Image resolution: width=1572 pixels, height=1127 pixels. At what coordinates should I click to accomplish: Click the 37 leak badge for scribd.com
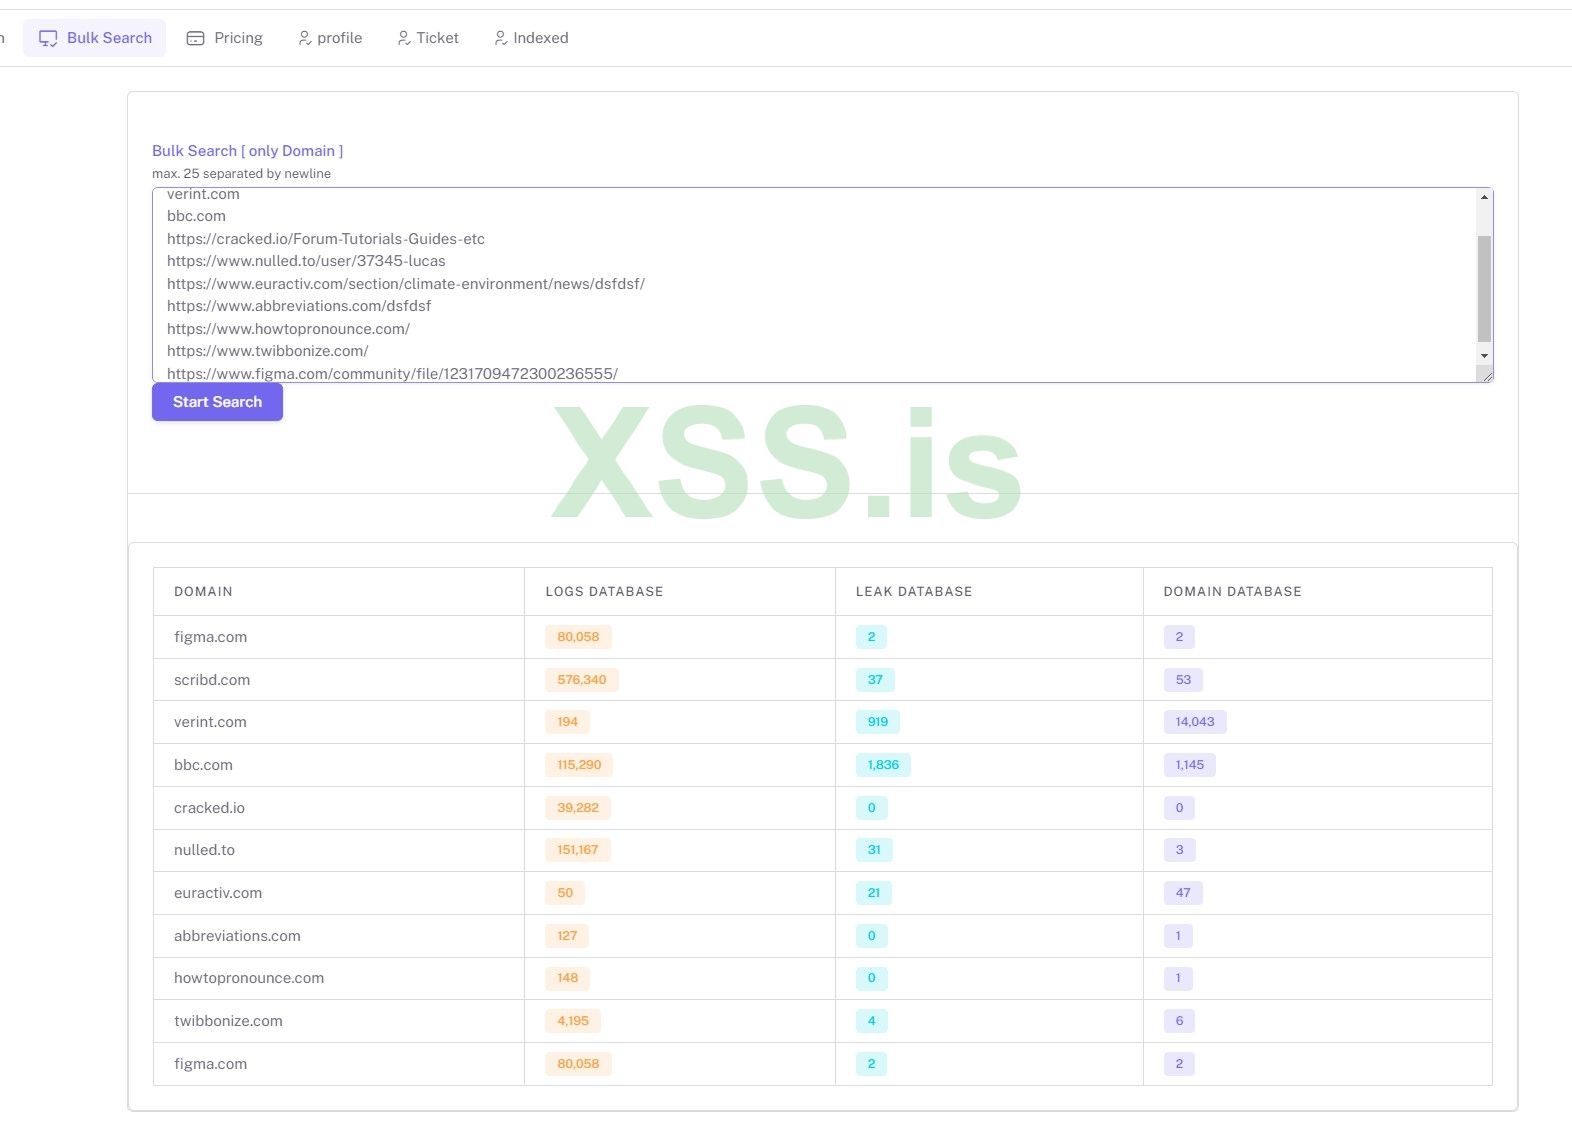coord(875,680)
